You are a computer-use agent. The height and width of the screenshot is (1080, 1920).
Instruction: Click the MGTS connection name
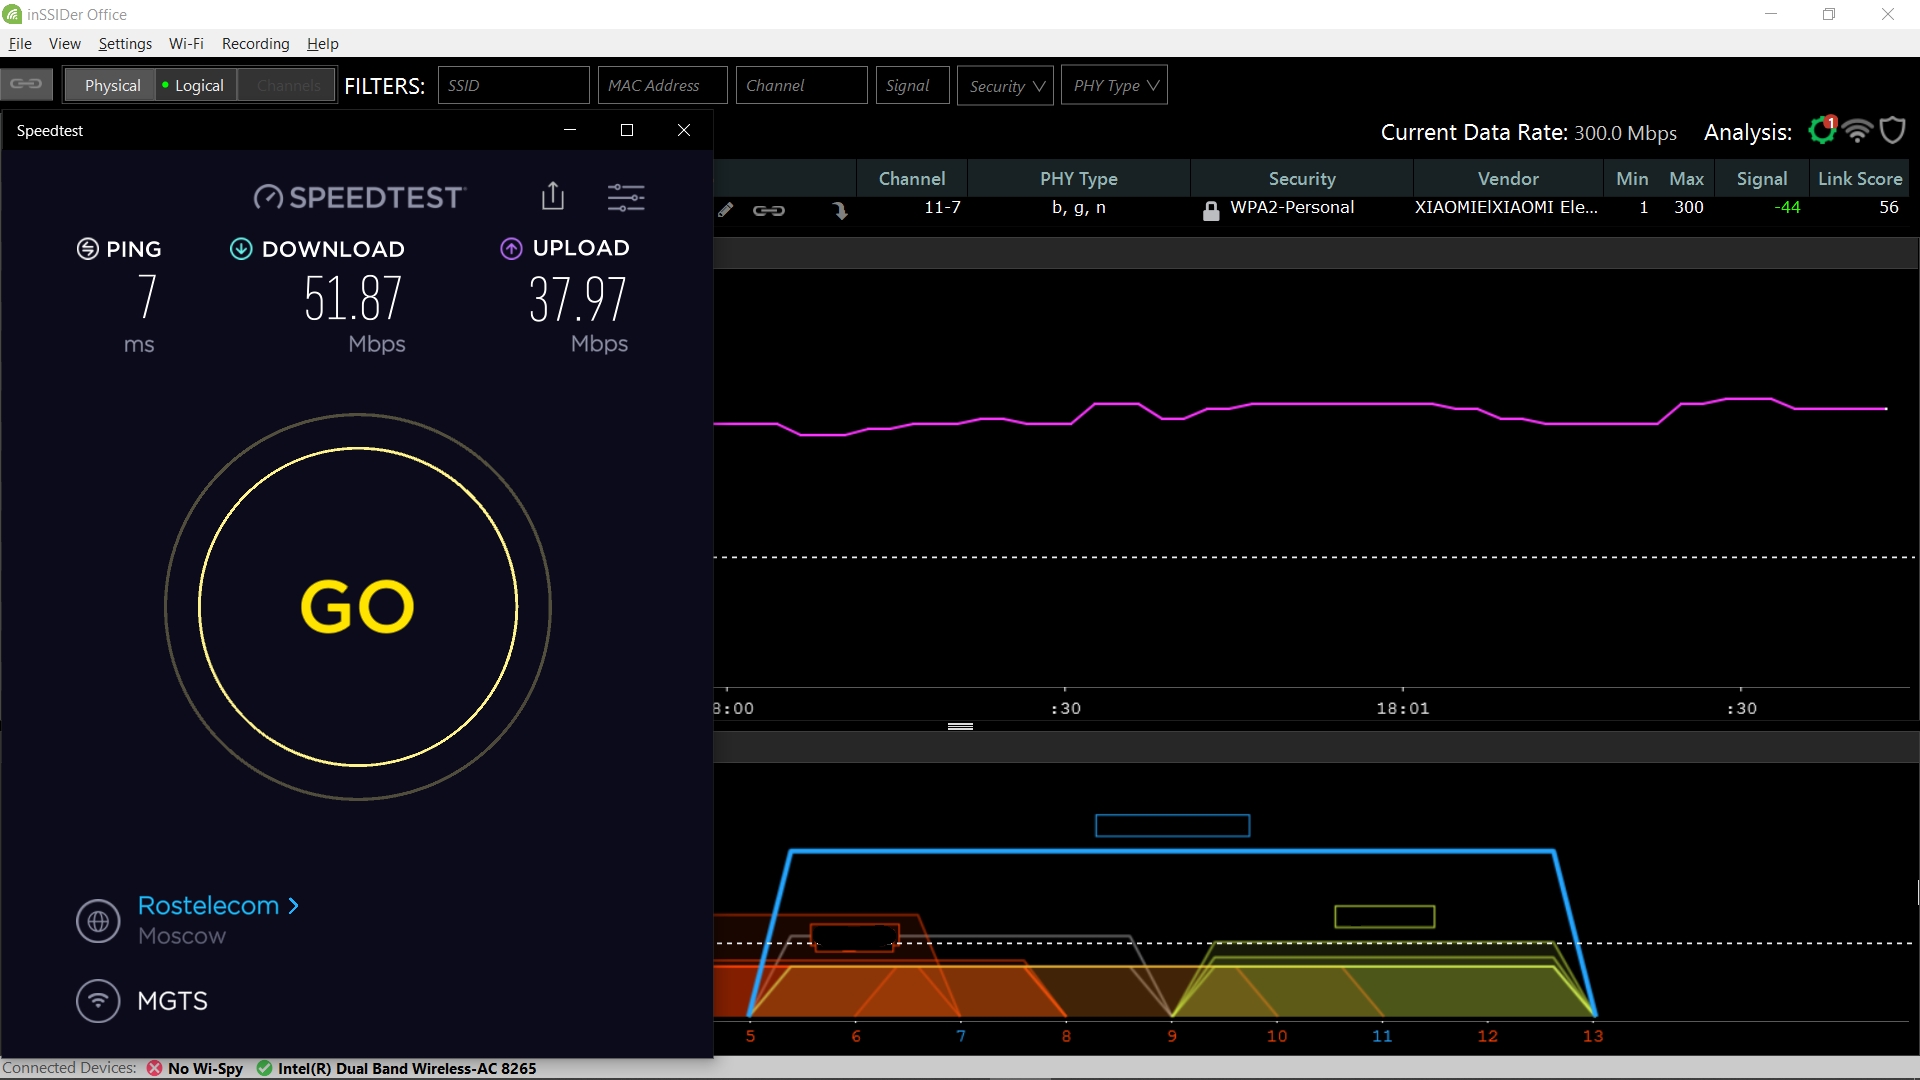172,1001
